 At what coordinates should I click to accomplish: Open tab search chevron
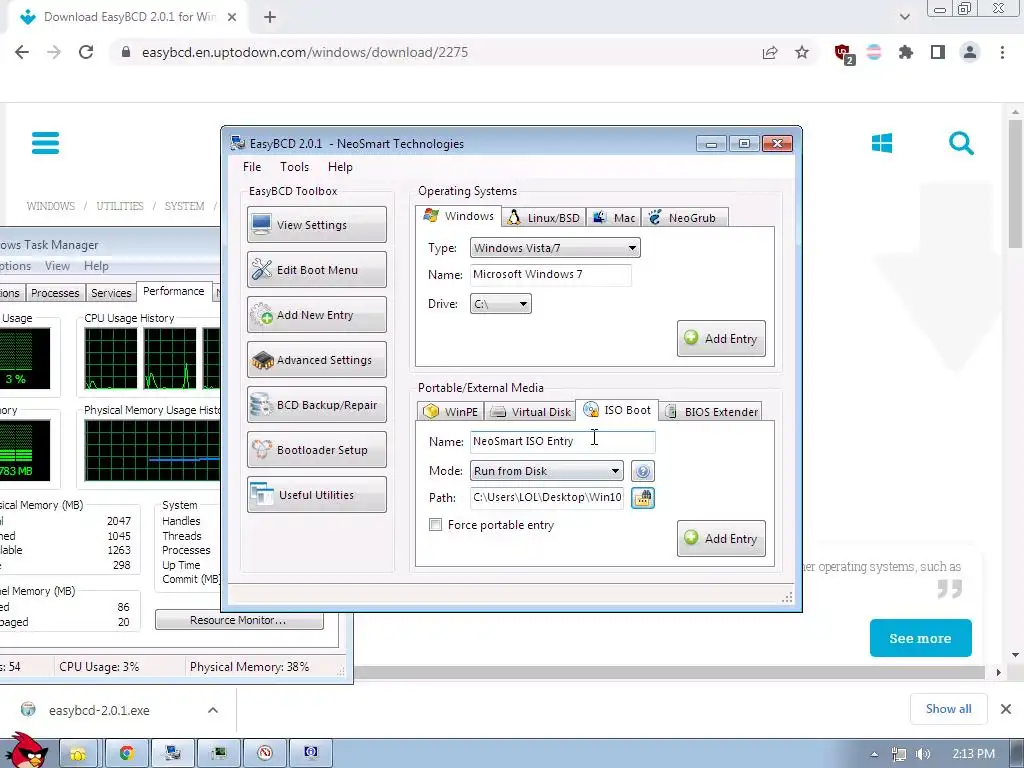tap(904, 17)
